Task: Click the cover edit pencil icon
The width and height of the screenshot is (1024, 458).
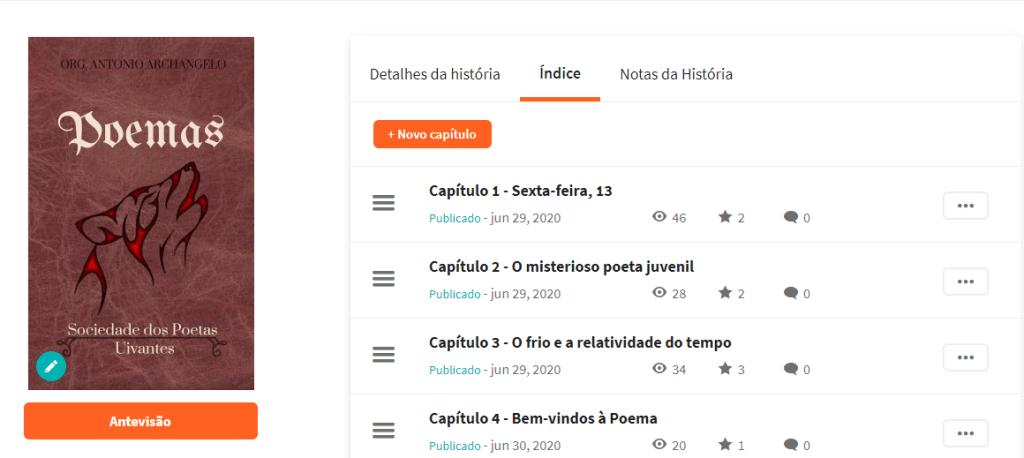Action: point(51,366)
